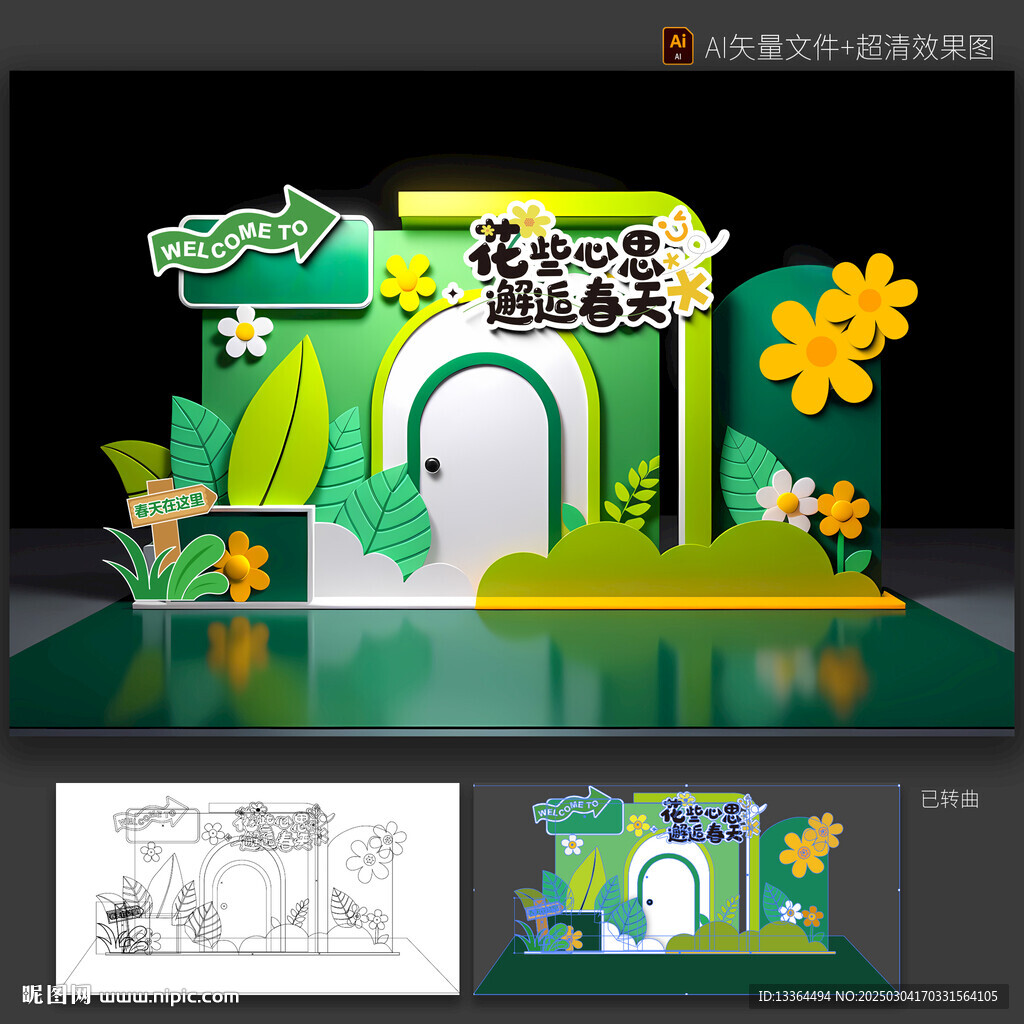This screenshot has height=1024, width=1024.
Task: Select the big yellow-green leaf
Action: (280, 425)
